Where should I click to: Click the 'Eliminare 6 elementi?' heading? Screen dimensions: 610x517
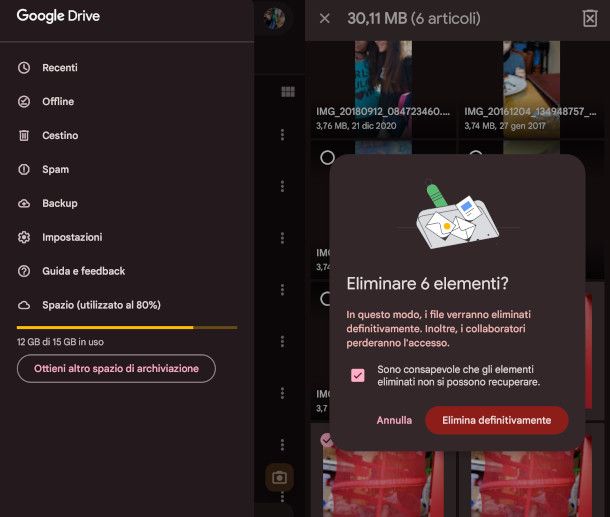click(x=427, y=284)
